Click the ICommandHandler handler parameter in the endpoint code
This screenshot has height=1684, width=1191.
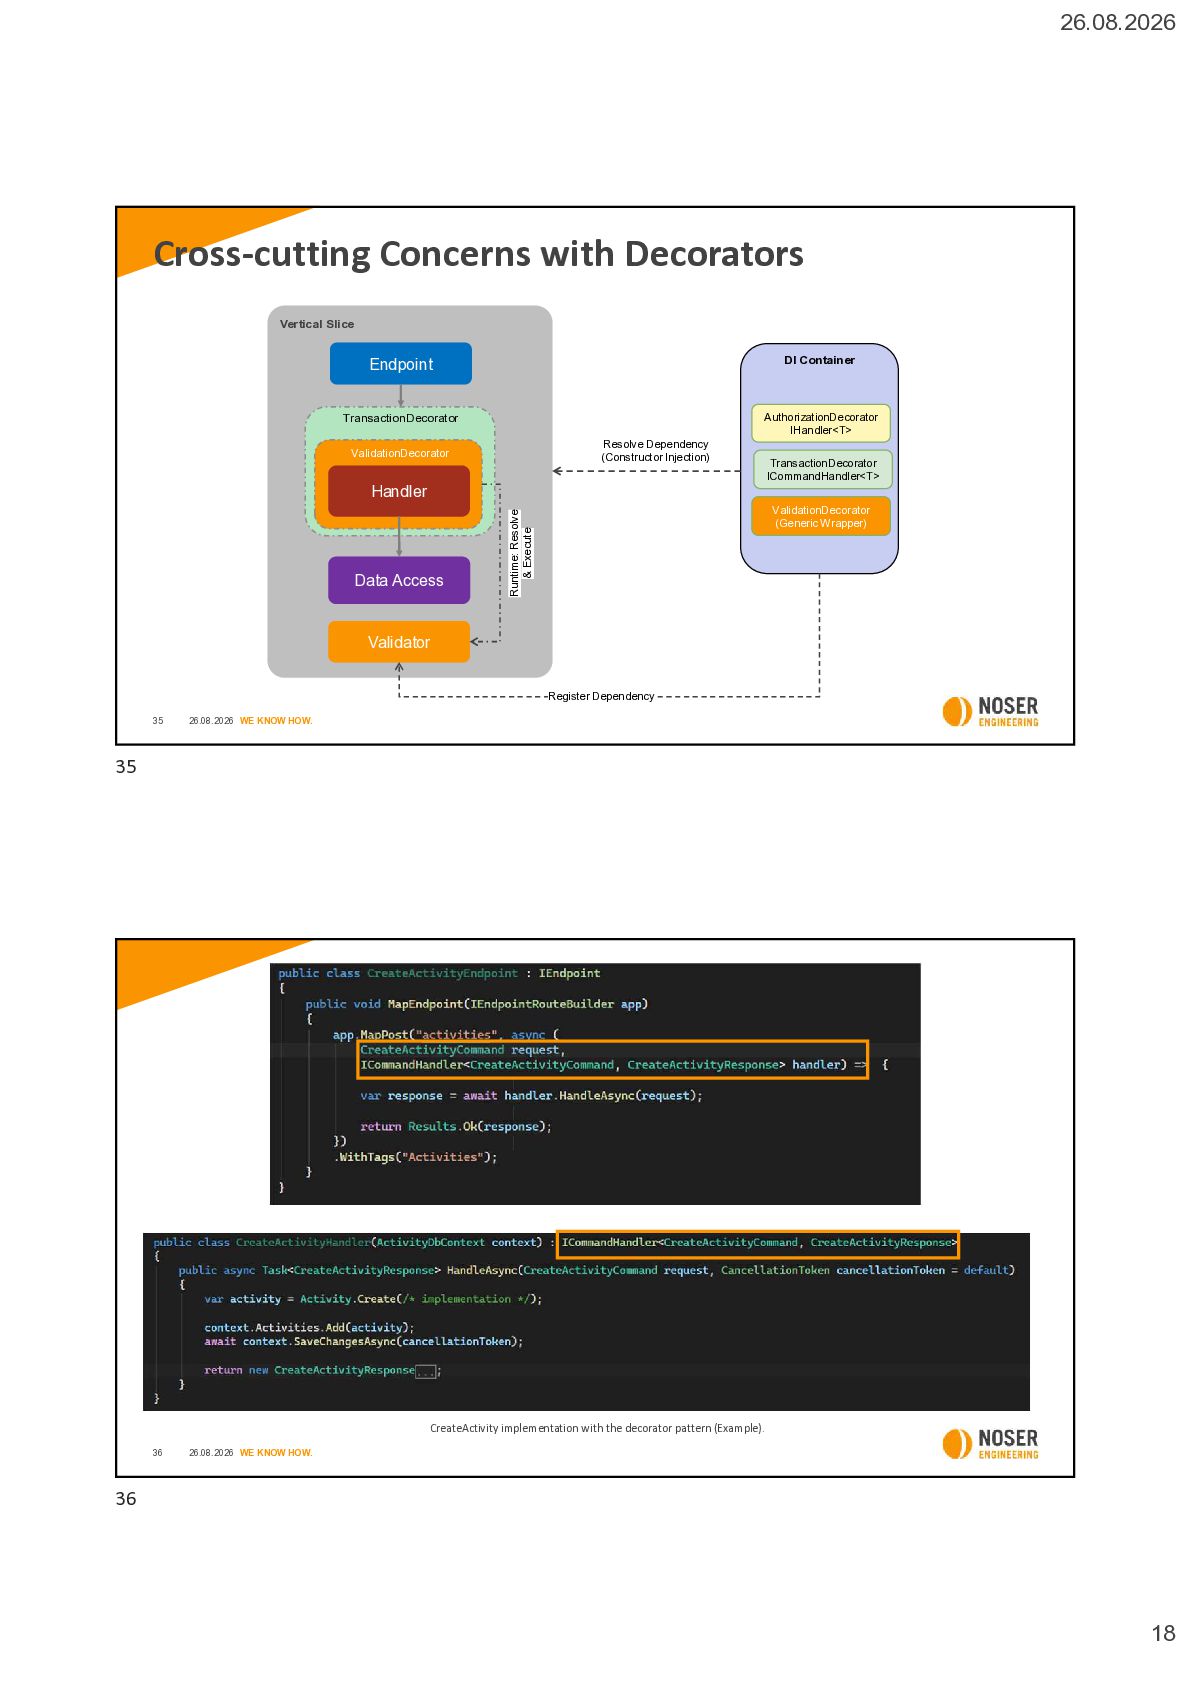[603, 1065]
